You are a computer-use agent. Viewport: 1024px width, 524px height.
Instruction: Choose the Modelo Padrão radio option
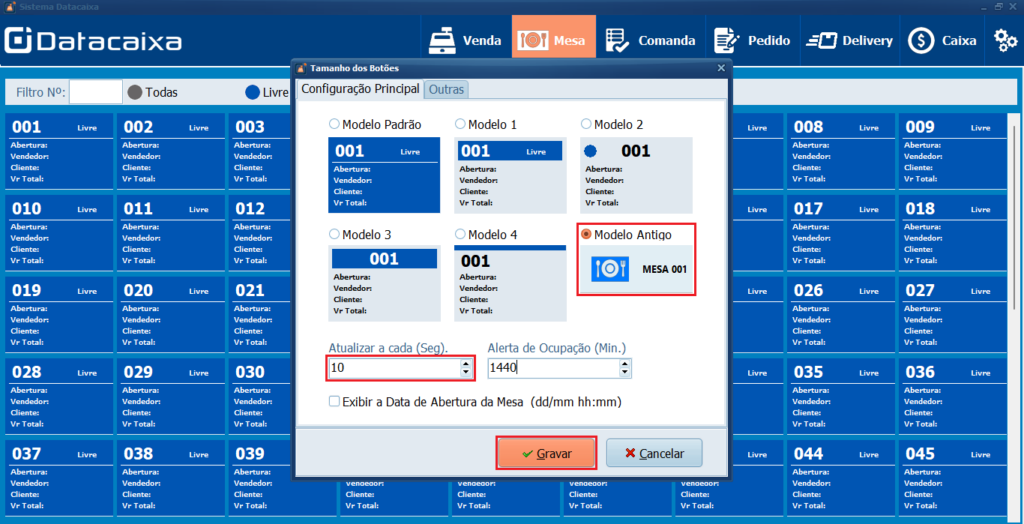point(334,123)
